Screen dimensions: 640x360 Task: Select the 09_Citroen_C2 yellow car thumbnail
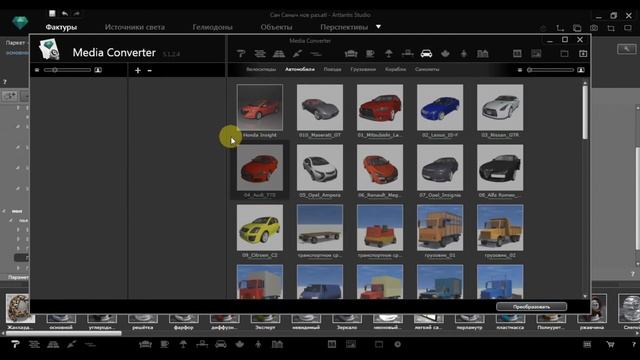[x=260, y=227]
